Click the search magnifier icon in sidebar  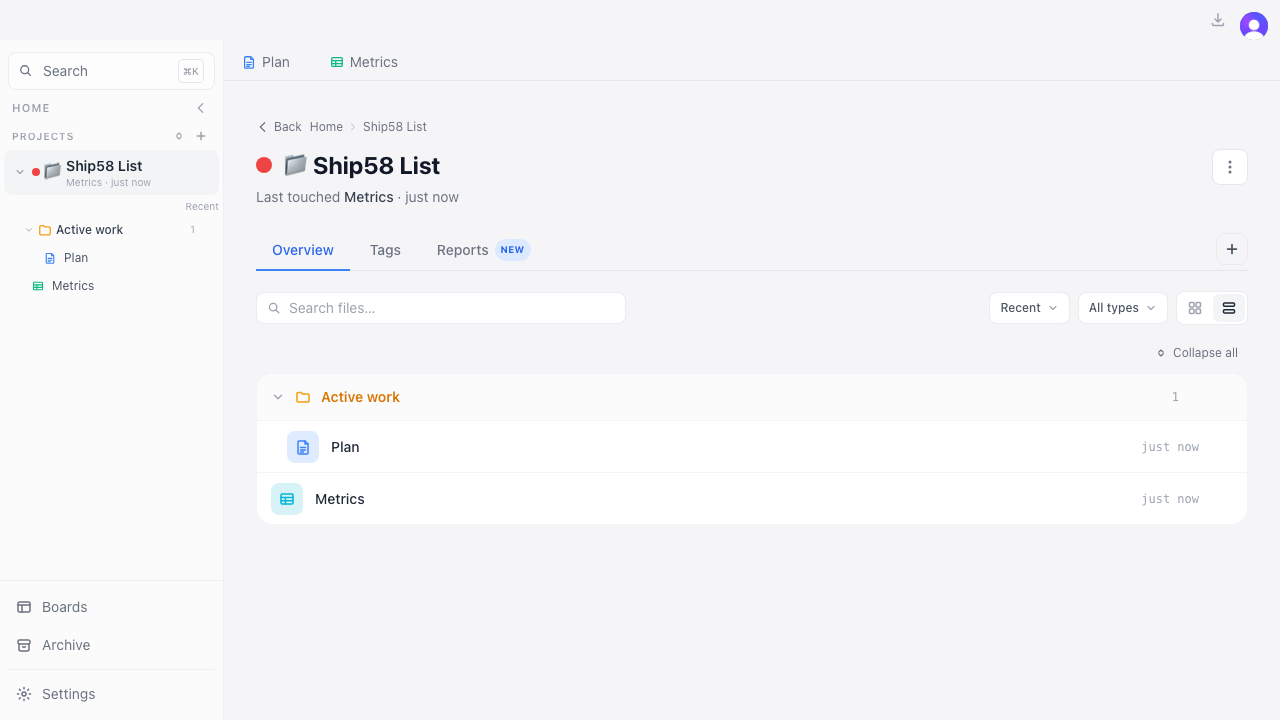pyautogui.click(x=26, y=71)
